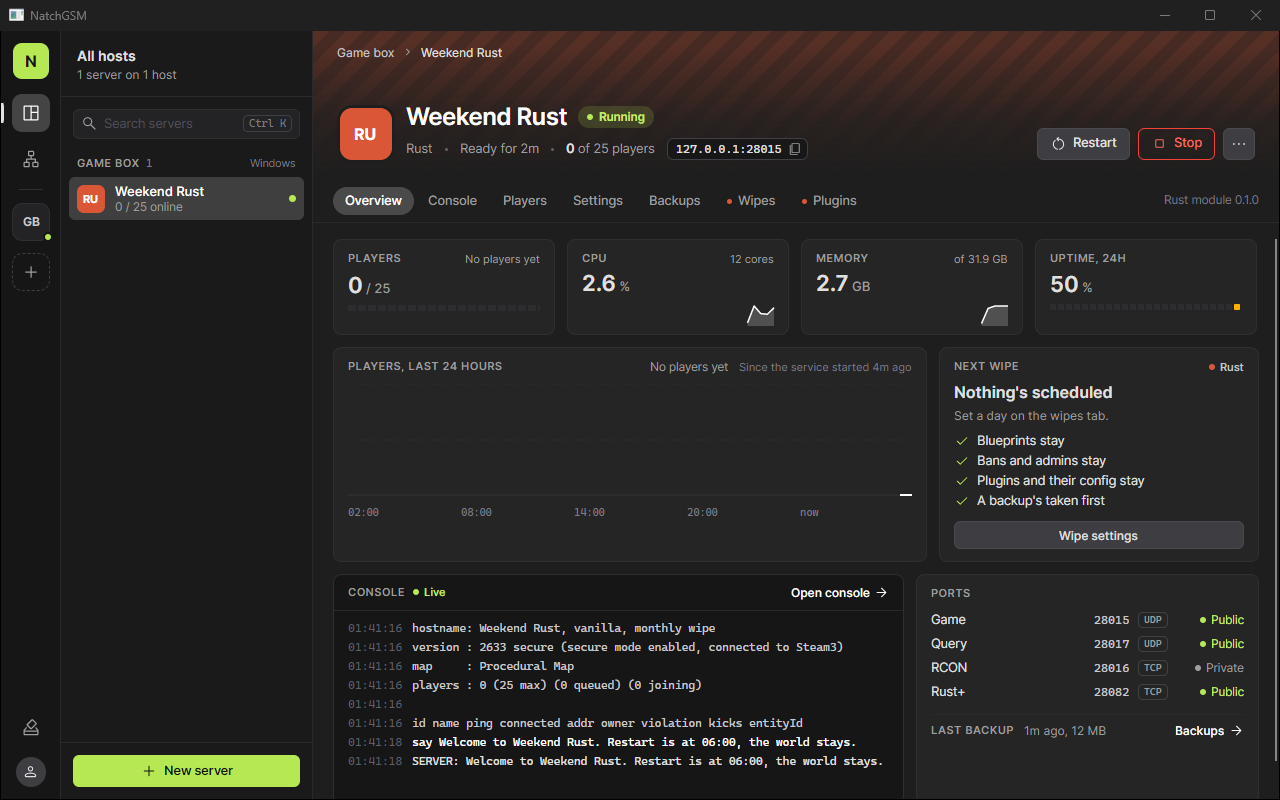This screenshot has width=1280, height=800.
Task: Click the memory usage sparkline chart
Action: (x=994, y=315)
